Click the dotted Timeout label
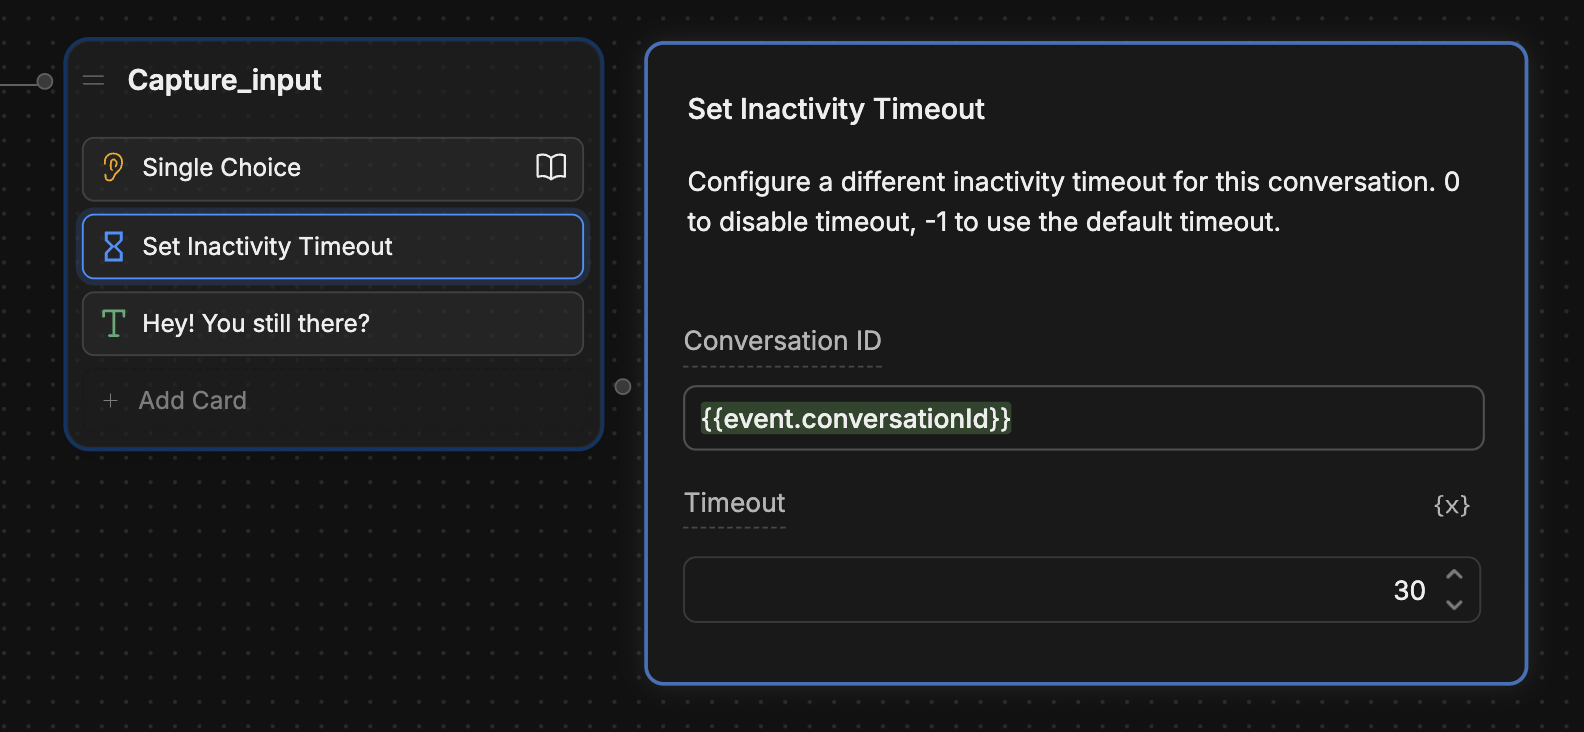1584x732 pixels. coord(734,503)
